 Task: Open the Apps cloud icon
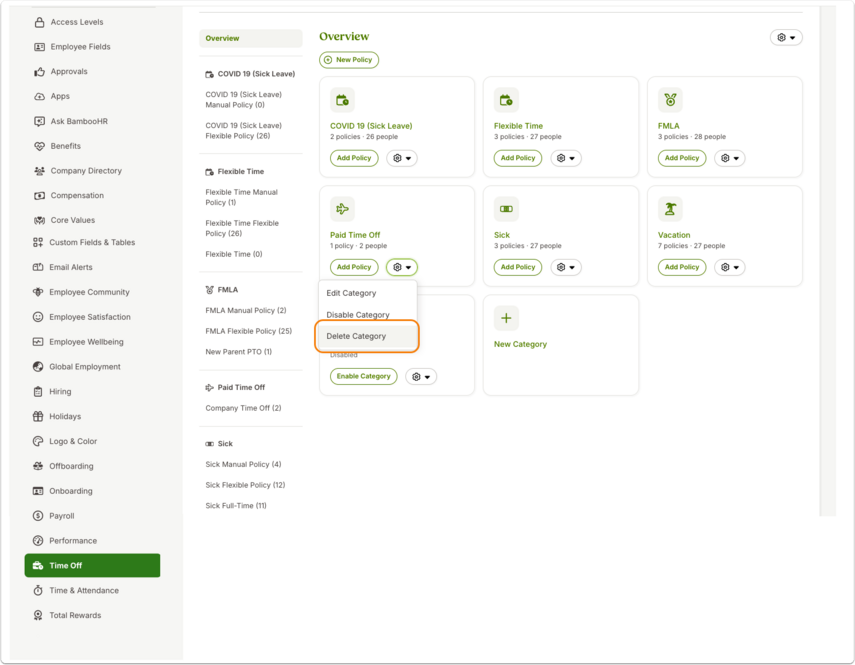coord(39,96)
